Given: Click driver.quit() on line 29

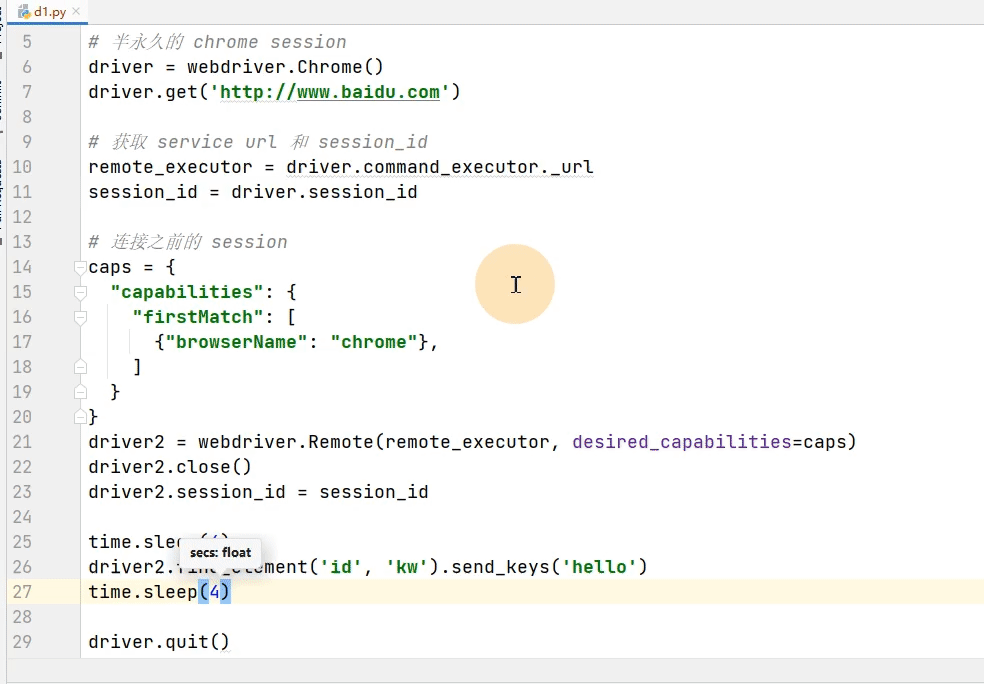Looking at the screenshot, I should [x=159, y=642].
